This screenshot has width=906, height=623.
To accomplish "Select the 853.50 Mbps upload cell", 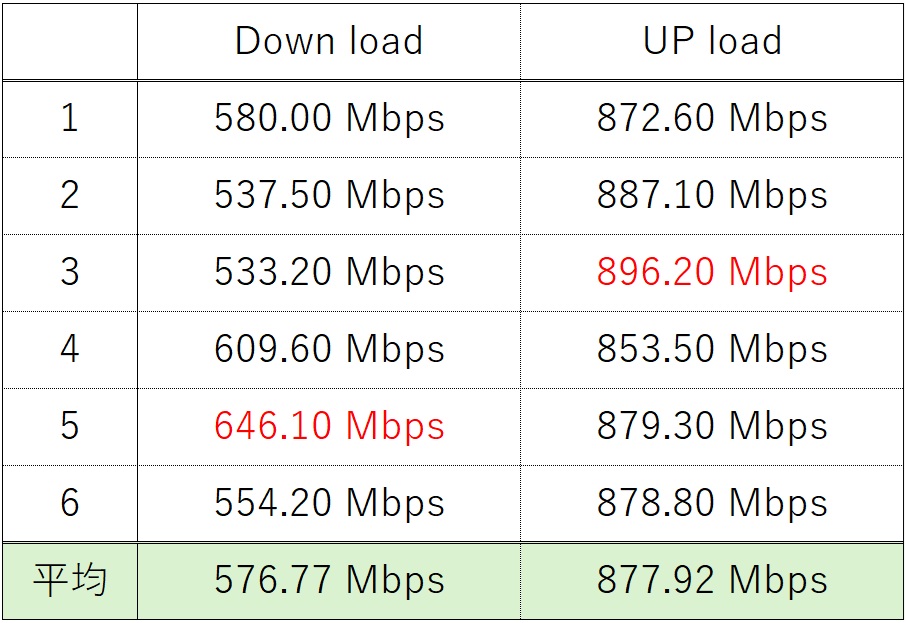I will (x=712, y=350).
